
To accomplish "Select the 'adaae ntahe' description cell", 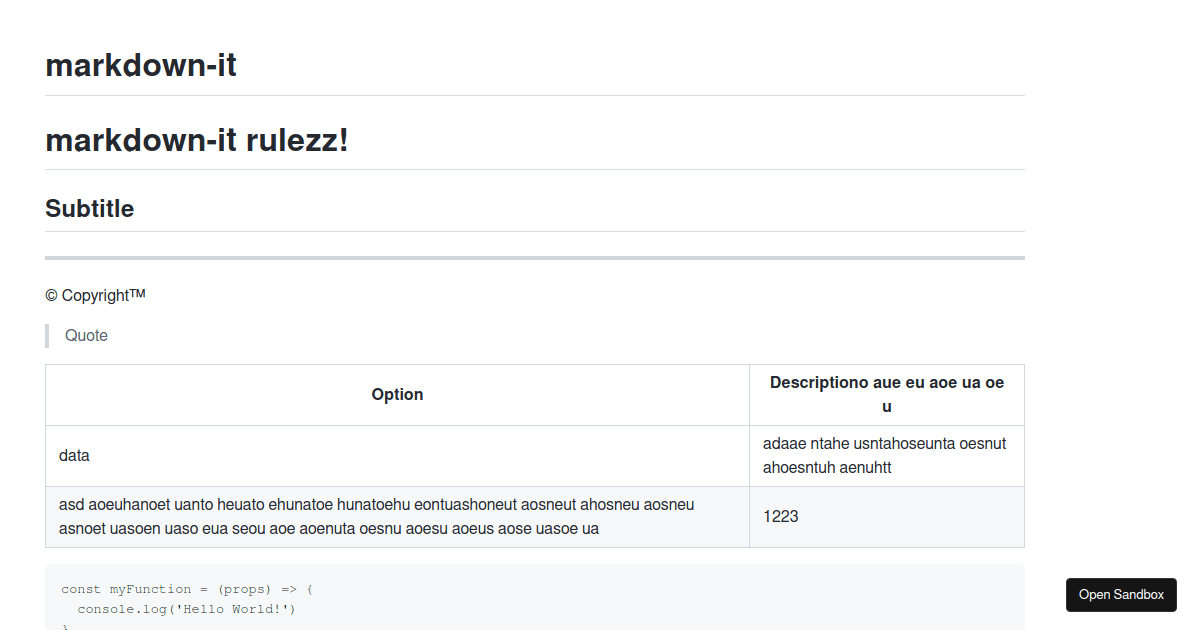I will pos(884,455).
